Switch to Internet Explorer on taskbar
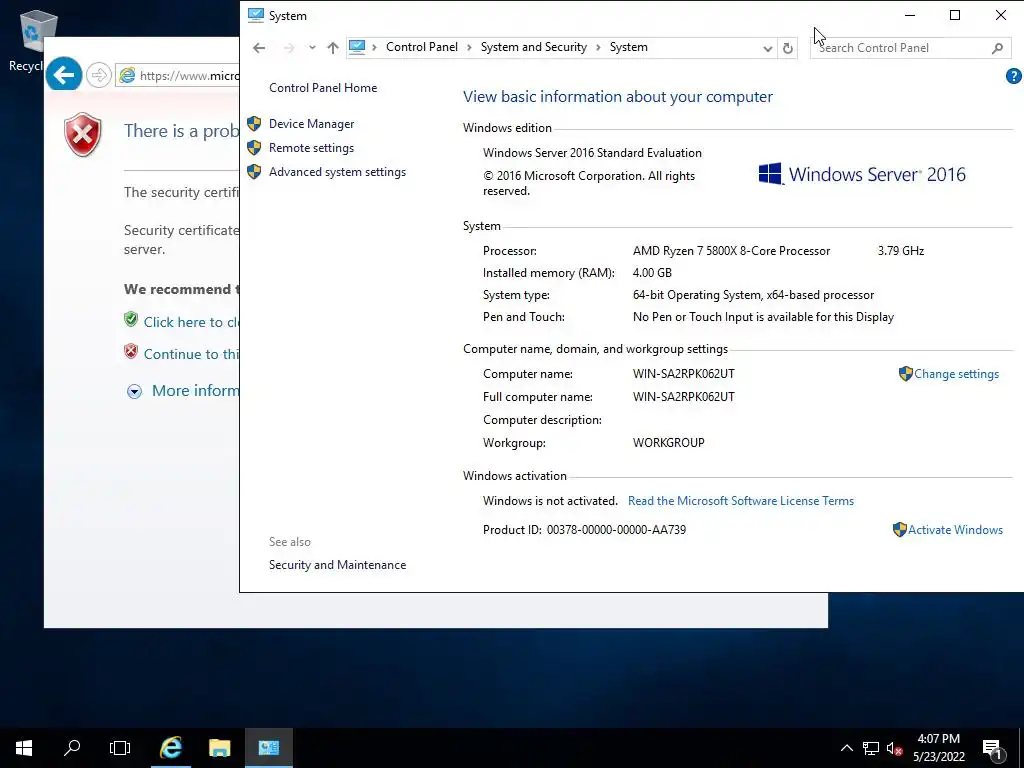This screenshot has width=1024, height=768. (171, 748)
